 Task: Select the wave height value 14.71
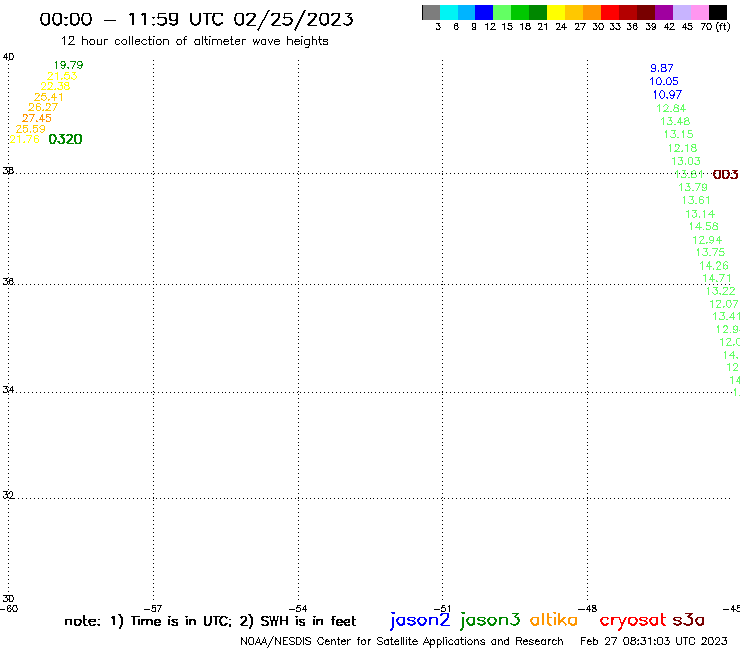point(717,279)
